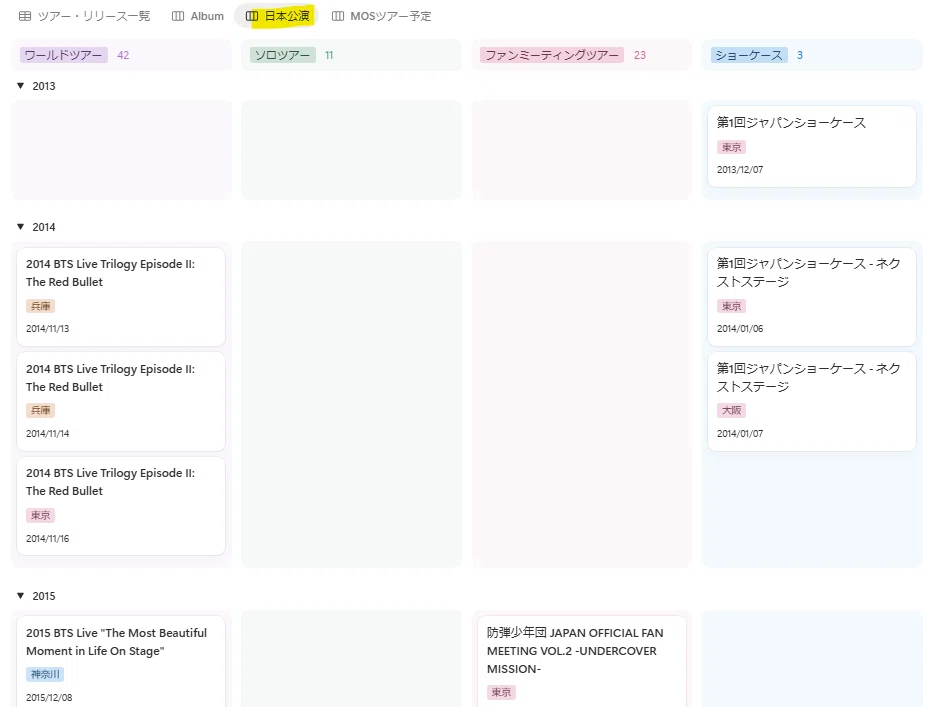Click the count 42 beside ワールドツアー

123,55
